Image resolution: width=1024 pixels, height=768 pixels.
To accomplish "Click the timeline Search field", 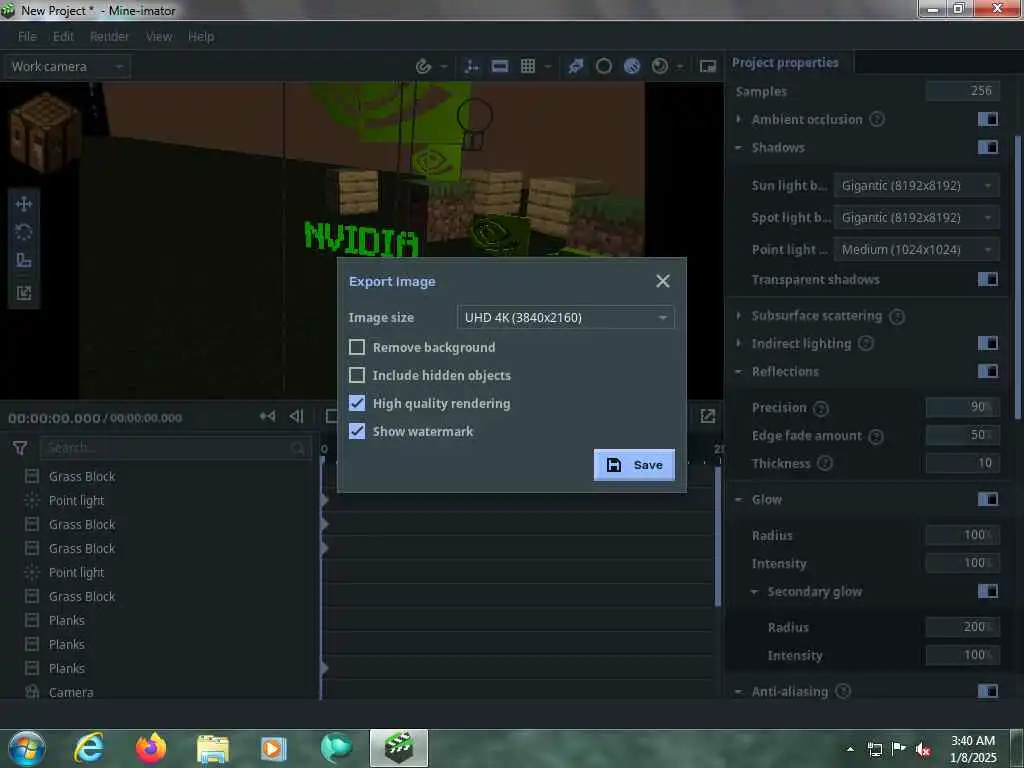I will click(176, 448).
